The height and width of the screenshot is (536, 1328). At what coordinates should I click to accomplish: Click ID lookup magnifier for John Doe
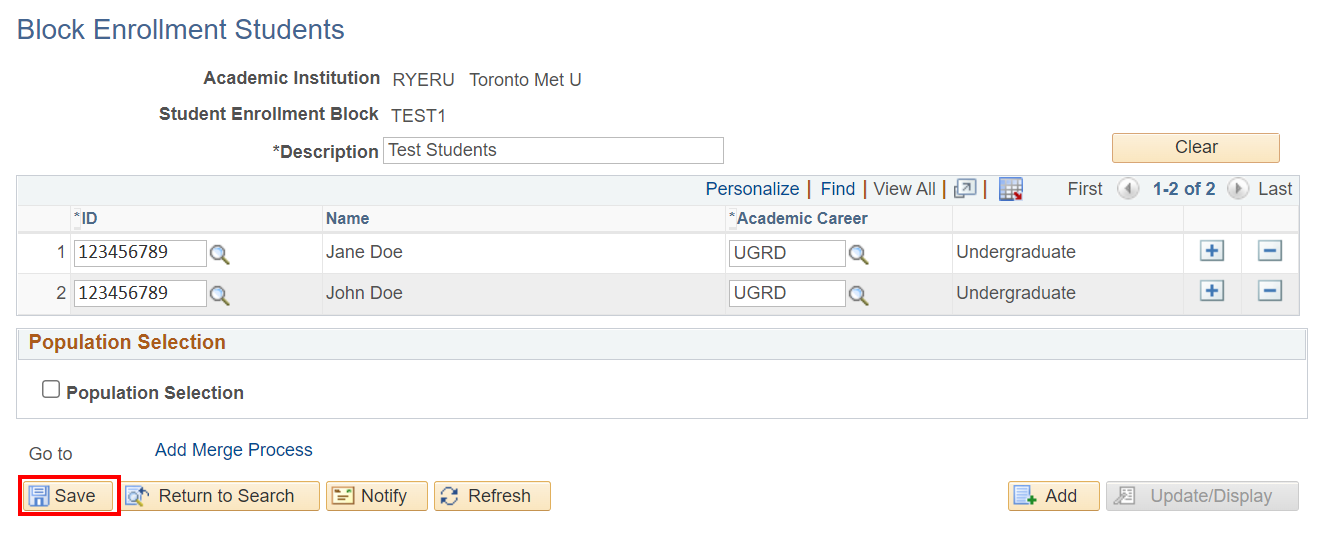tap(219, 294)
